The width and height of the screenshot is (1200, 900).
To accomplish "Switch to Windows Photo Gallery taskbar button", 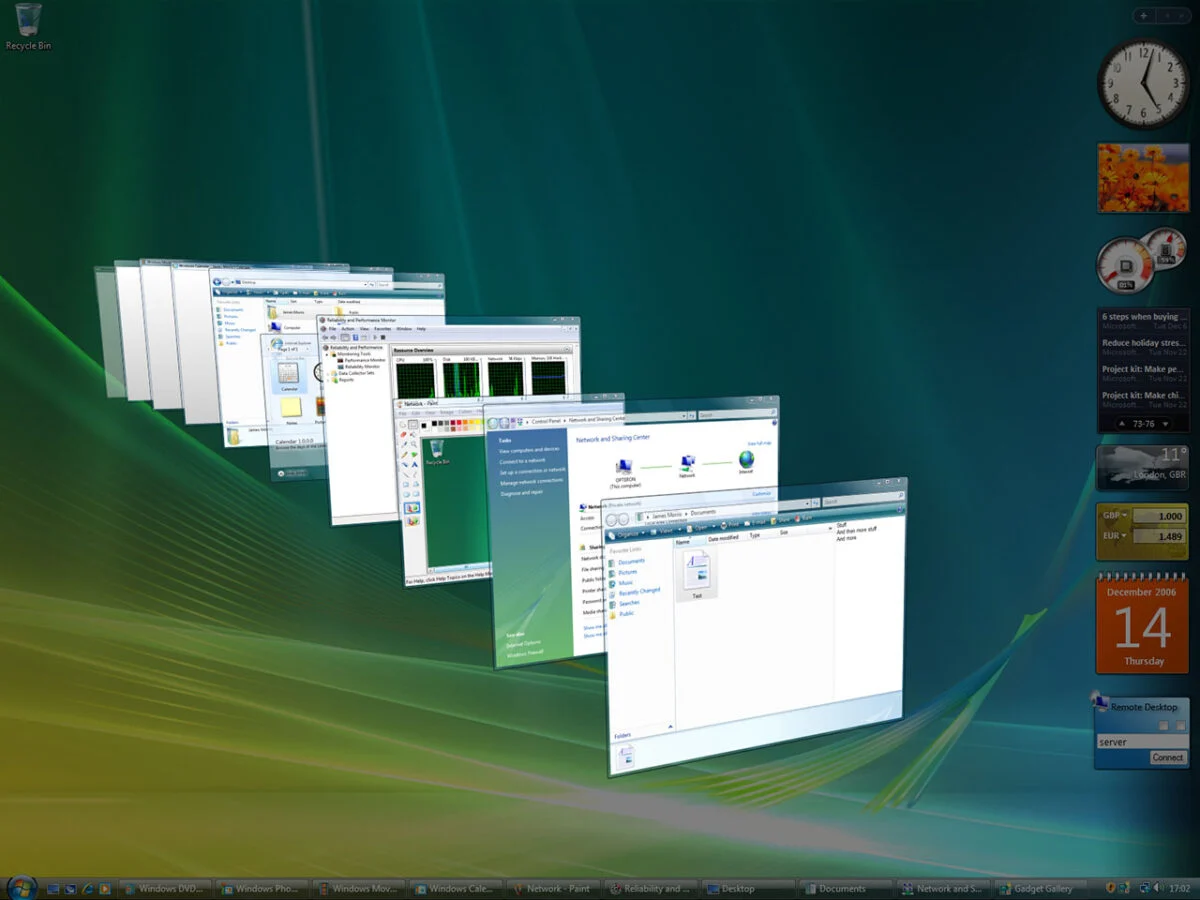I will coord(262,888).
